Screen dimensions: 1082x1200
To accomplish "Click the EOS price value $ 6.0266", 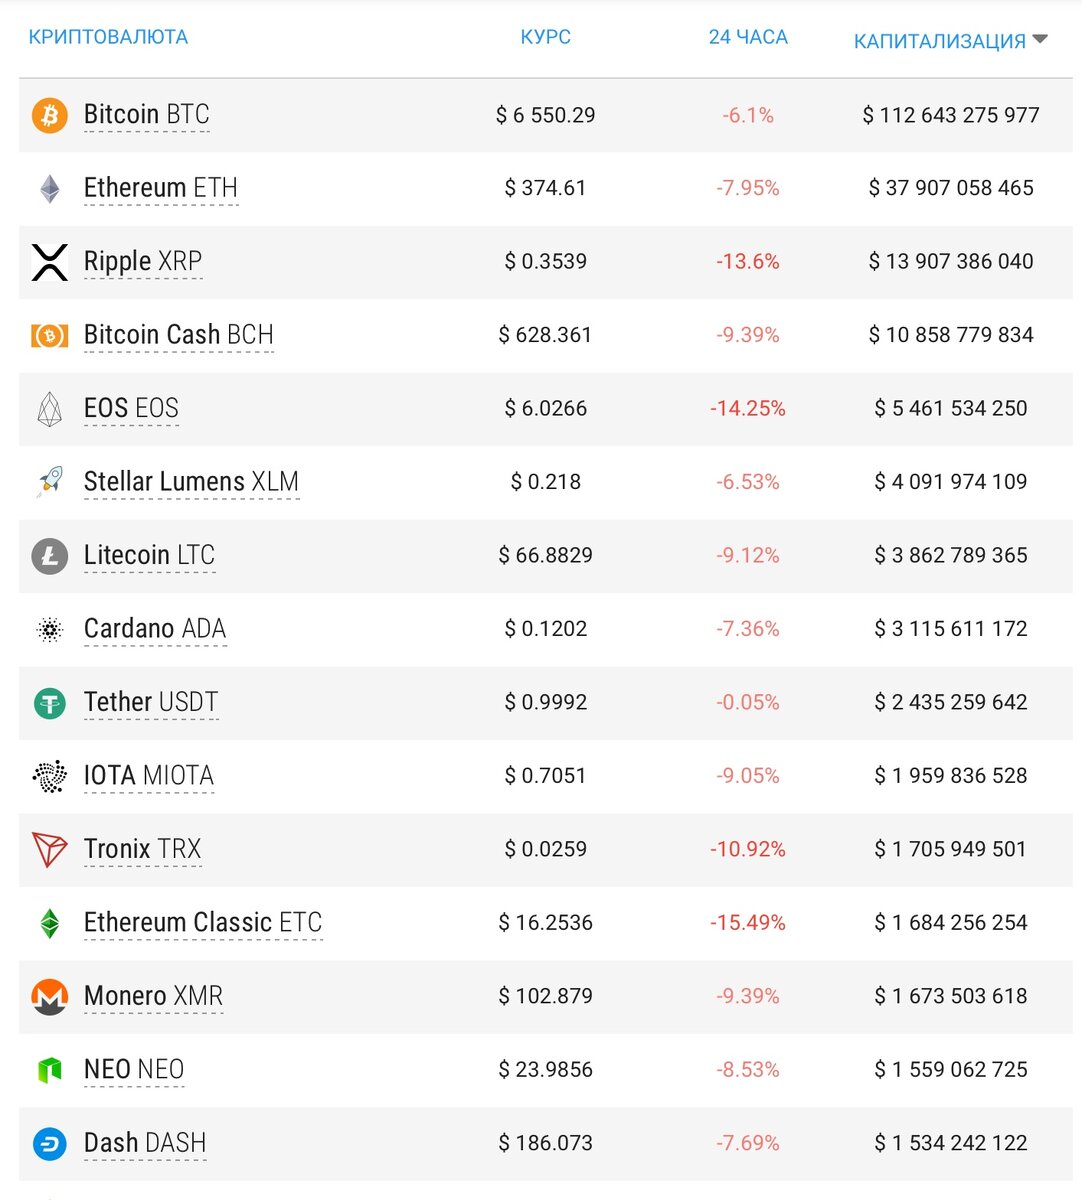I will [546, 409].
